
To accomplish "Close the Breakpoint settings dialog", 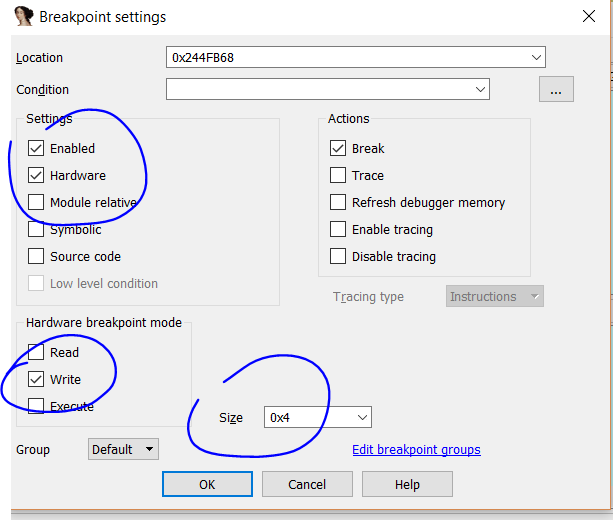I will pos(588,17).
